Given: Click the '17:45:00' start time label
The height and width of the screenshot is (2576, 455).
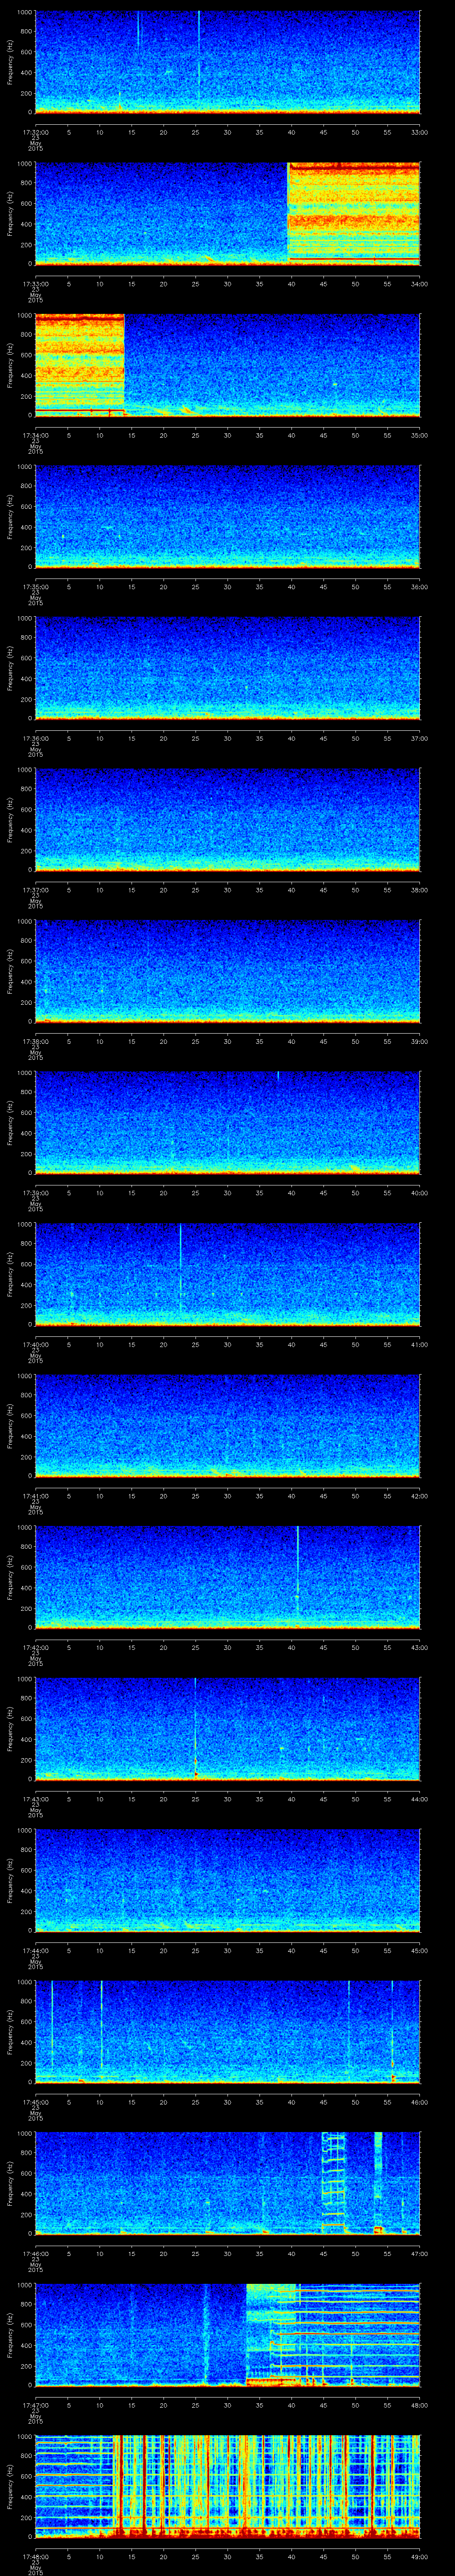Looking at the screenshot, I should 35,2101.
